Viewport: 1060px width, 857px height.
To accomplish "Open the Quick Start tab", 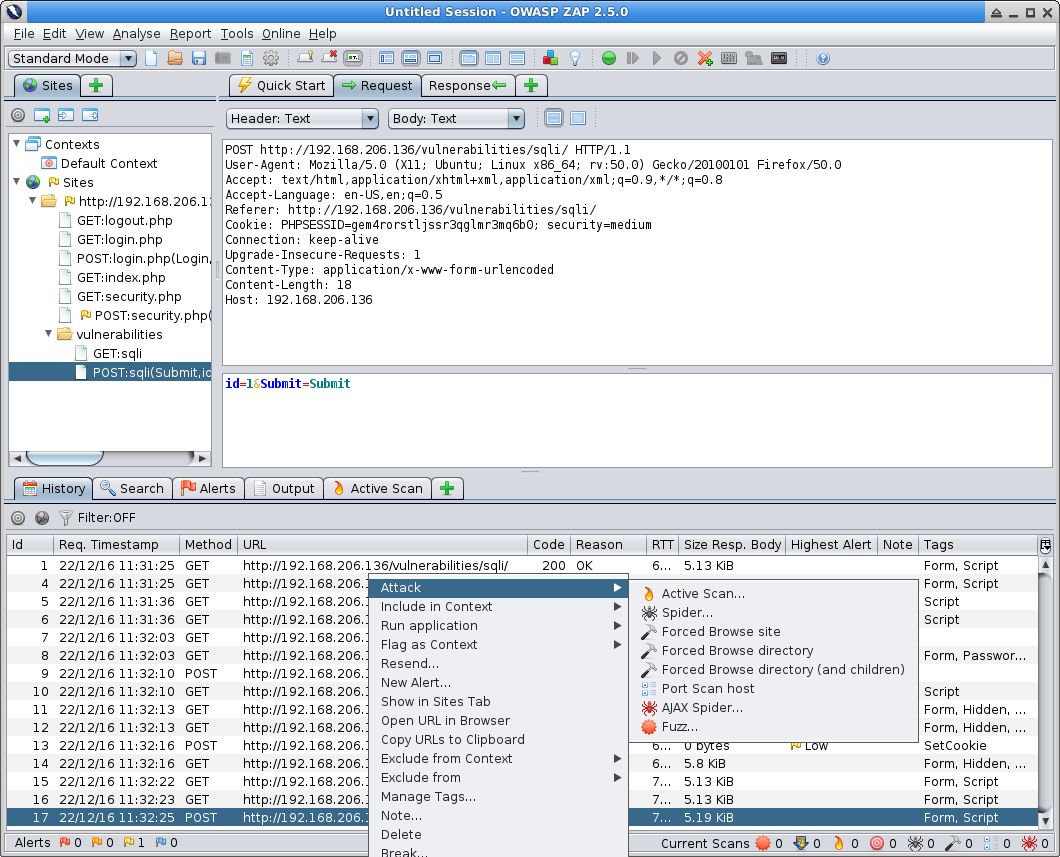I will (x=282, y=85).
